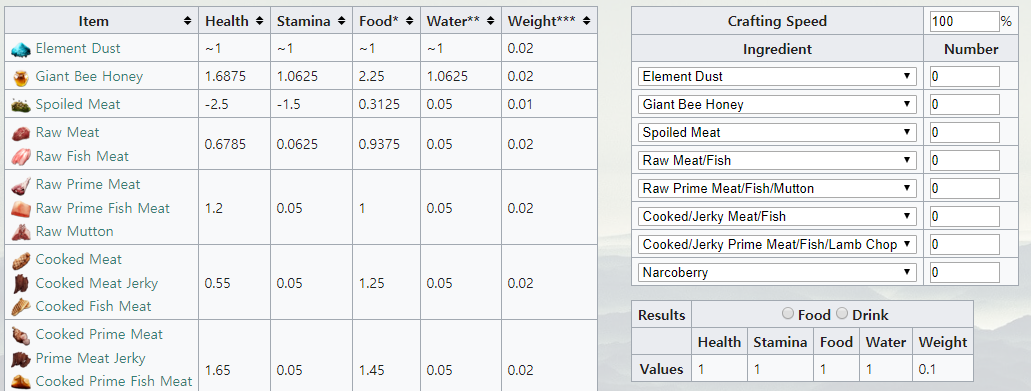
Task: Sort table by Health column
Action: click(234, 21)
